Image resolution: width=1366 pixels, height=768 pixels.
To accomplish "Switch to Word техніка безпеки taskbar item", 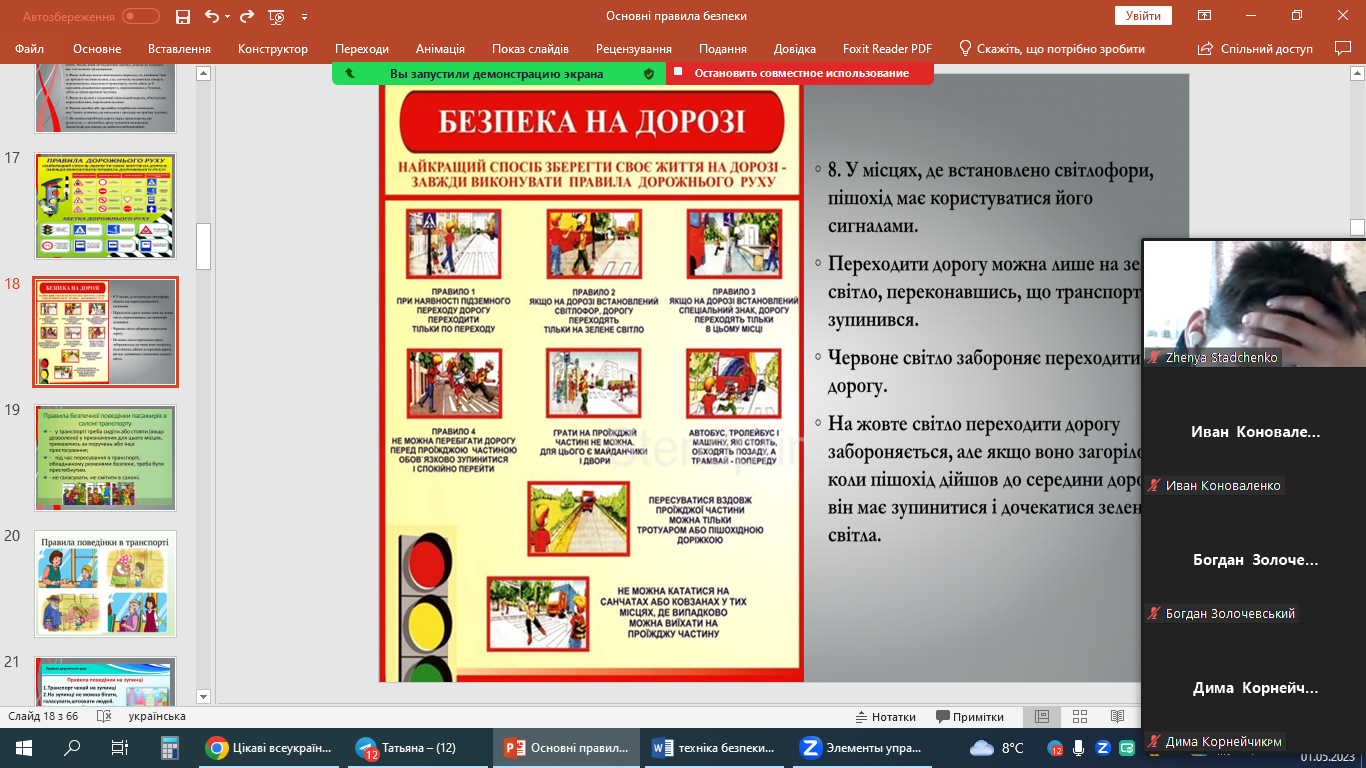I will [x=715, y=747].
